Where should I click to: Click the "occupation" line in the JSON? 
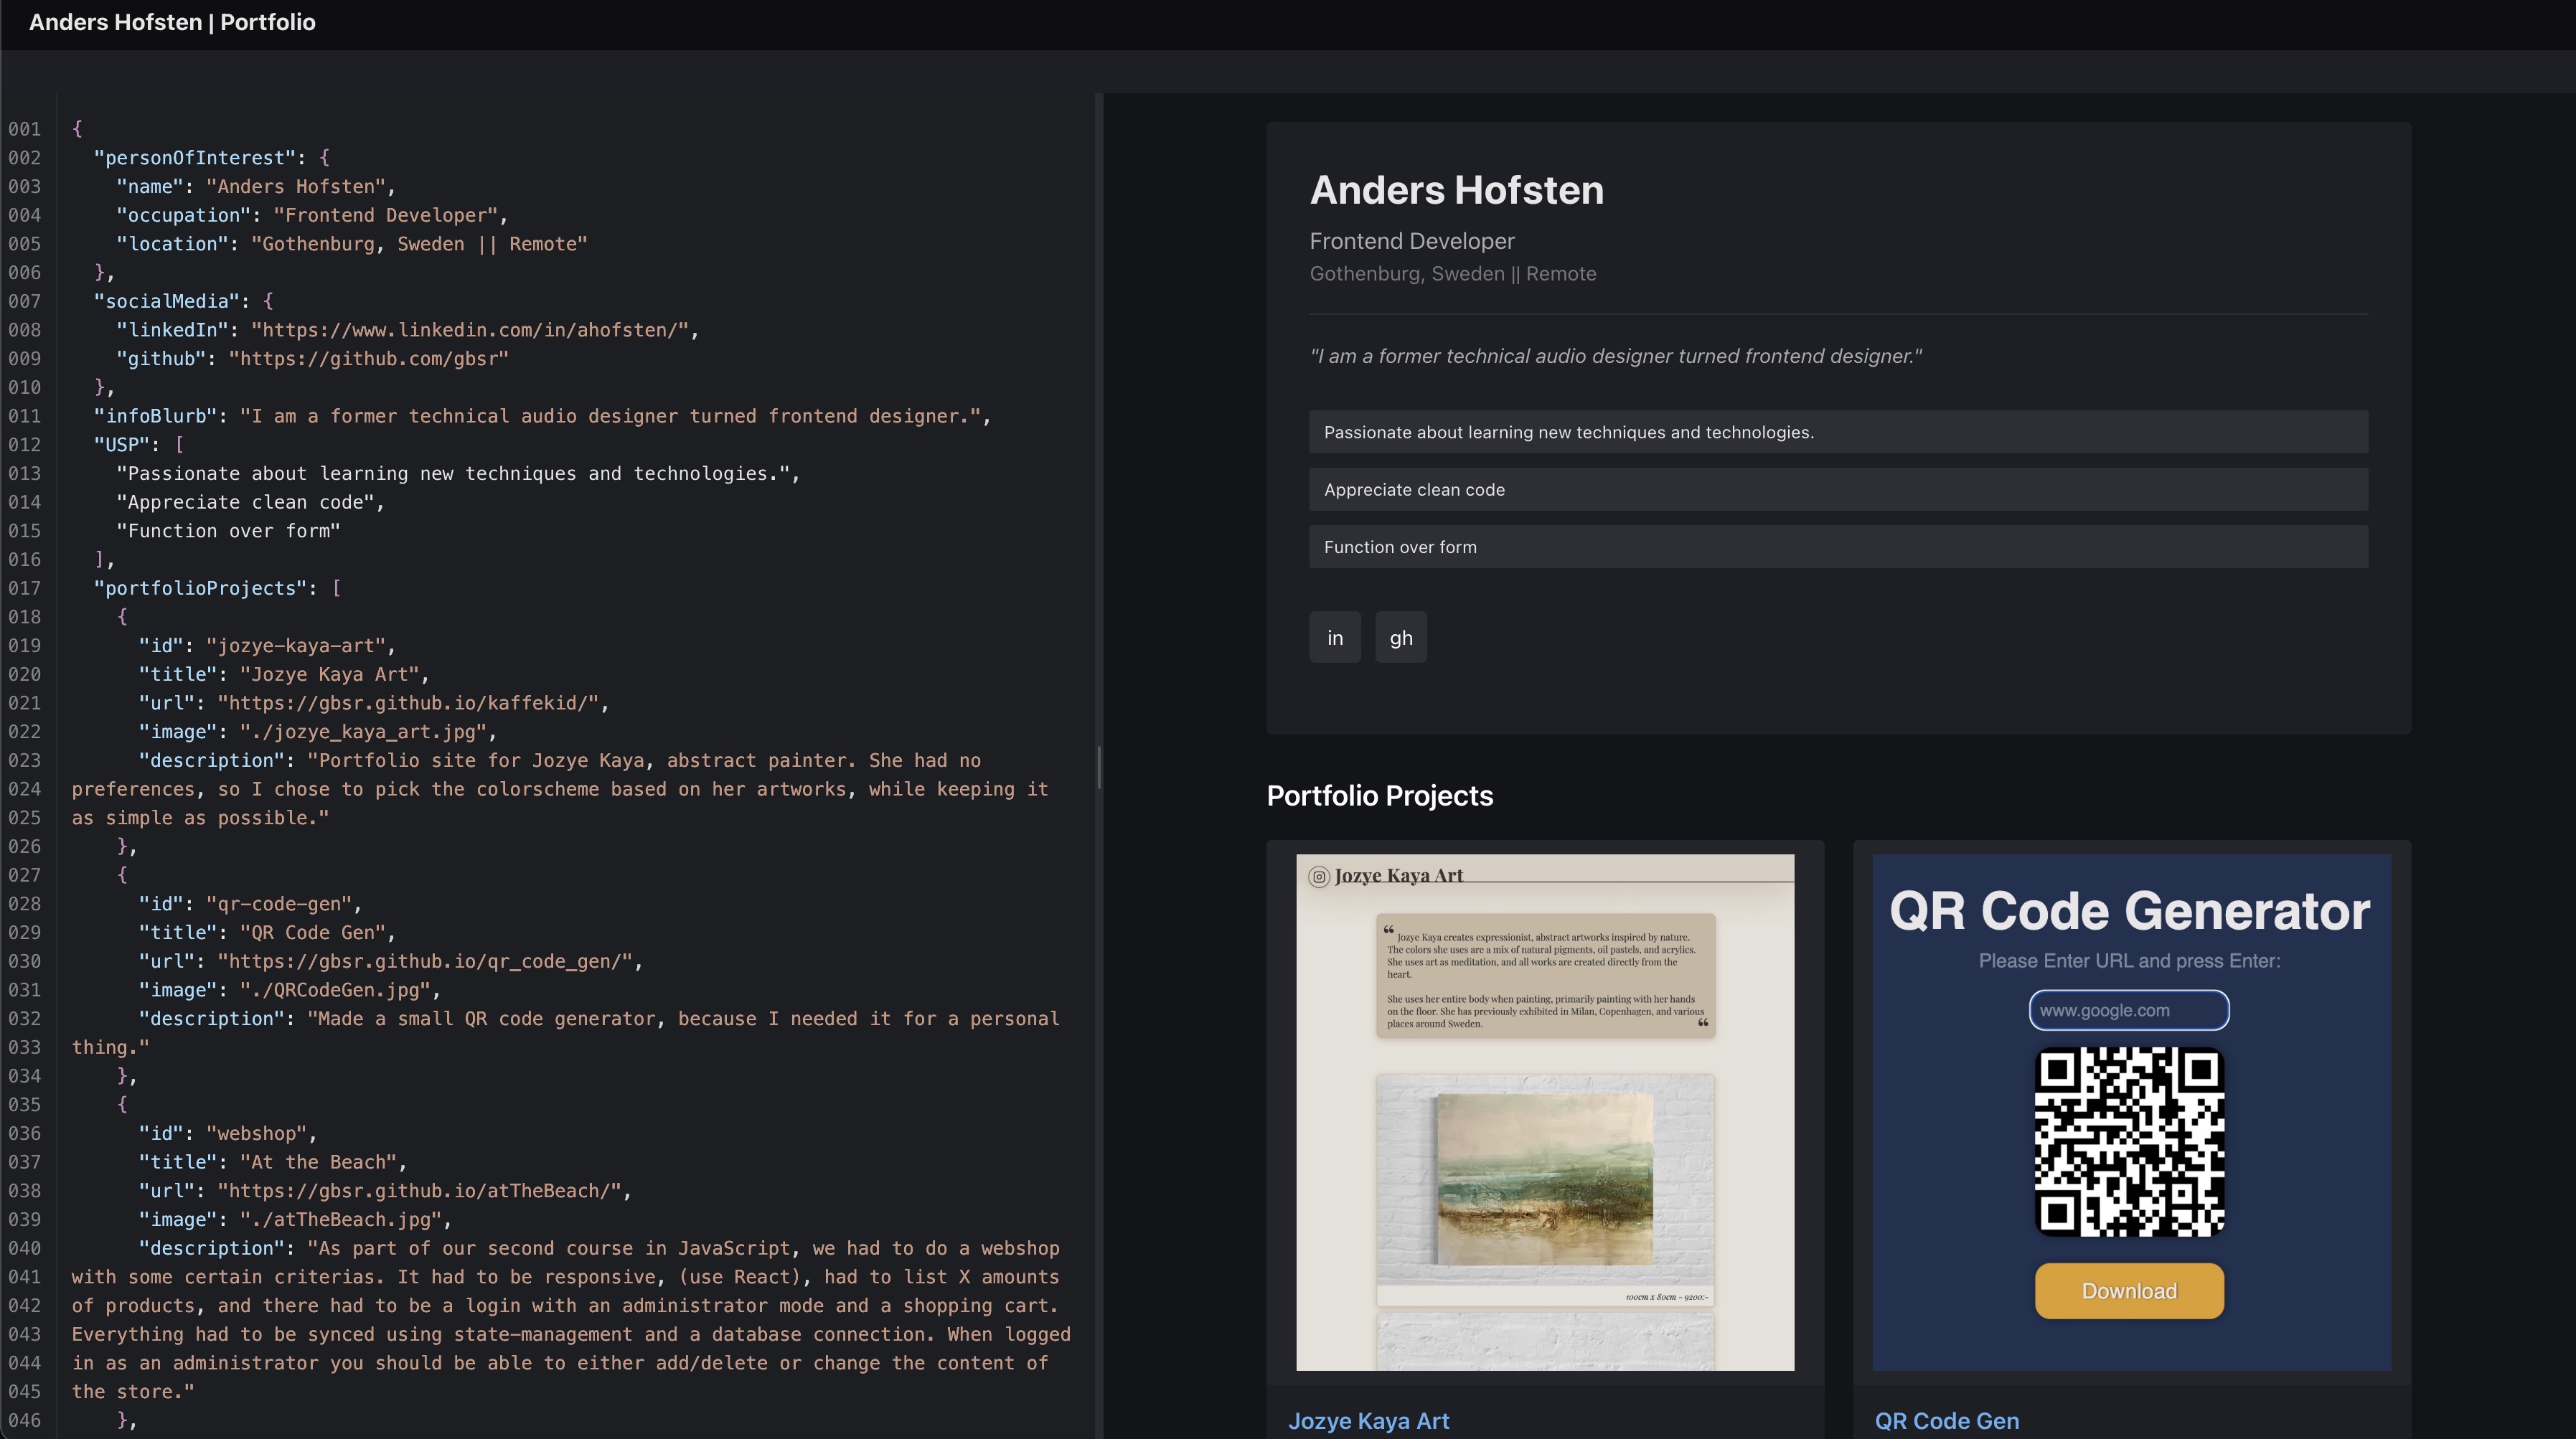(x=312, y=215)
